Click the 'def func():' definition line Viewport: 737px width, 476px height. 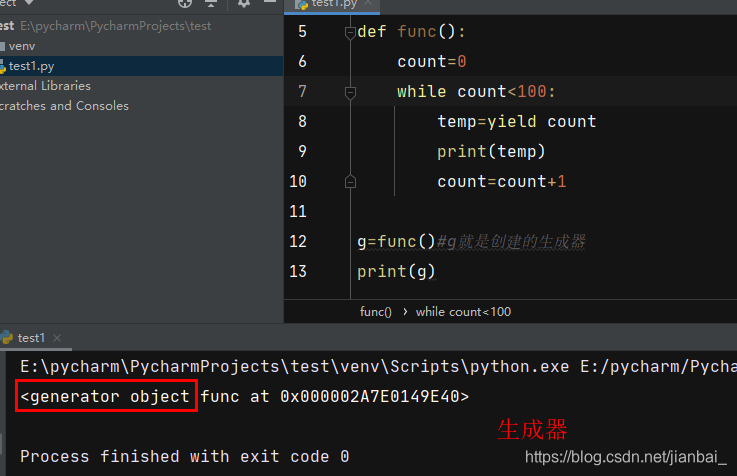[411, 32]
